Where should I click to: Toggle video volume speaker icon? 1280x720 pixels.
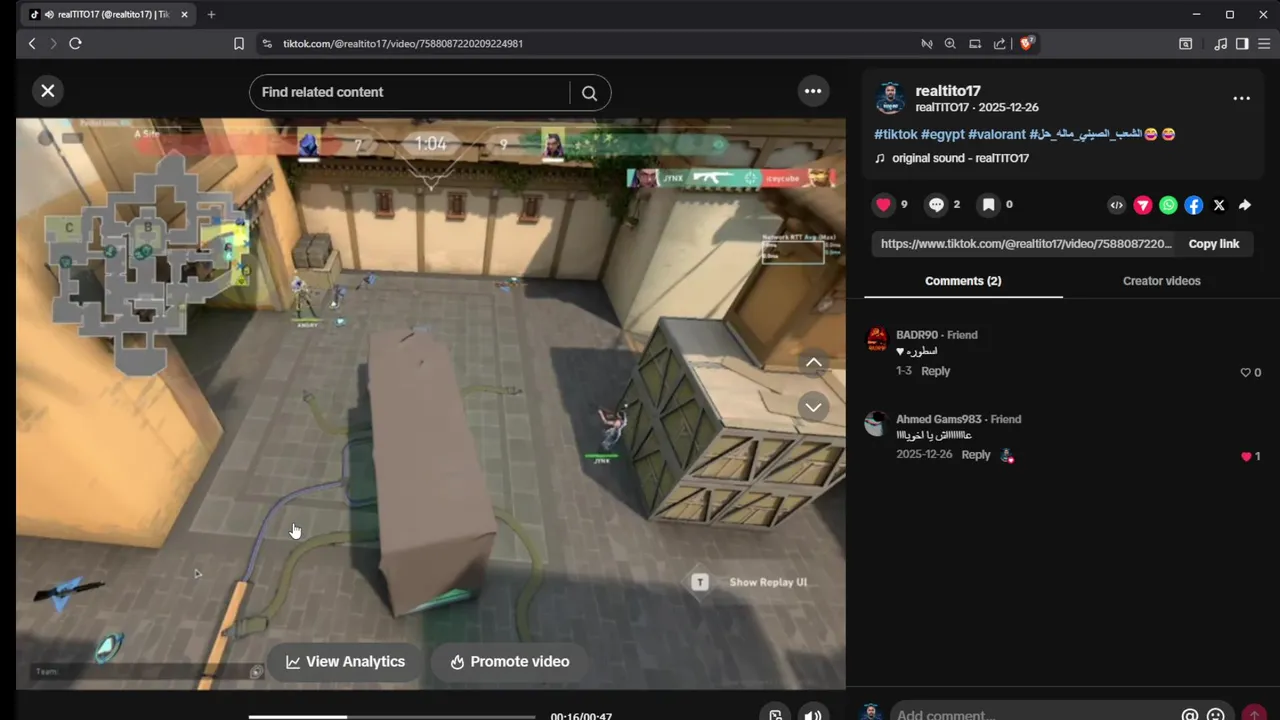pos(813,714)
